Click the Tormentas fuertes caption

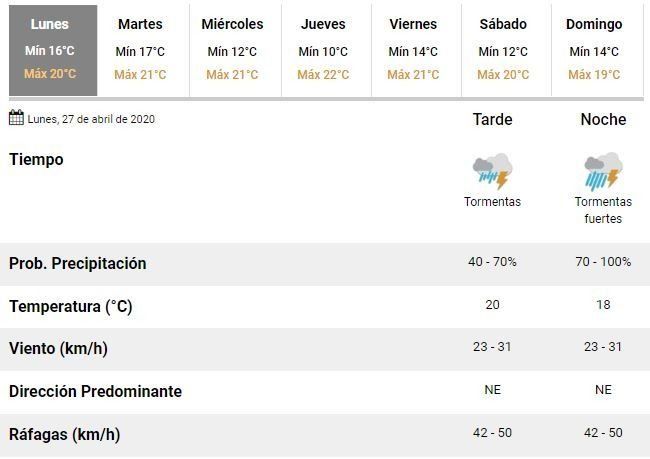[x=603, y=210]
